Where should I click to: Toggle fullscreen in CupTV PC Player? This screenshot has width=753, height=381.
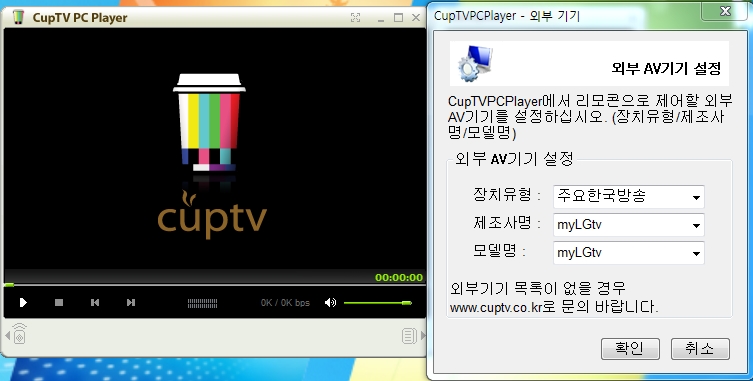click(355, 18)
